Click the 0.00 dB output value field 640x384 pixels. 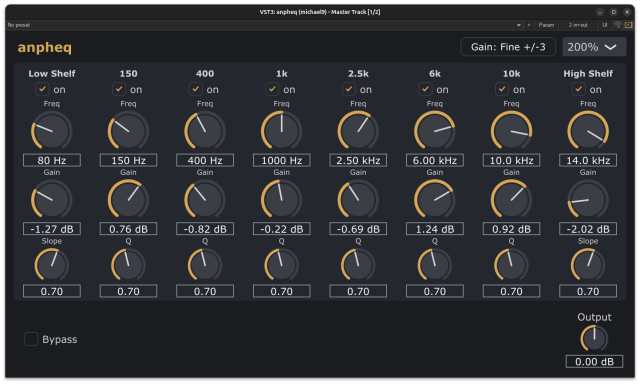594,361
